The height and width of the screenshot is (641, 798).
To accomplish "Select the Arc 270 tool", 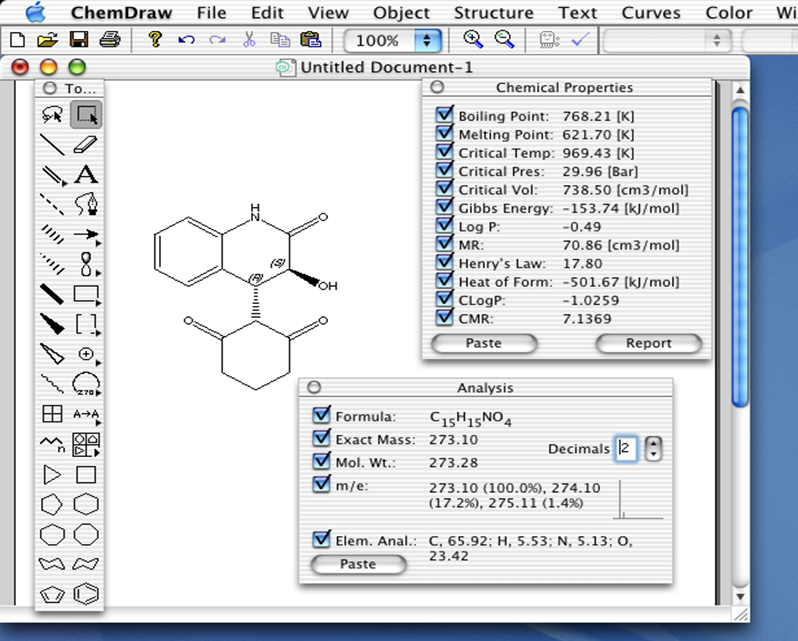I will pos(86,384).
